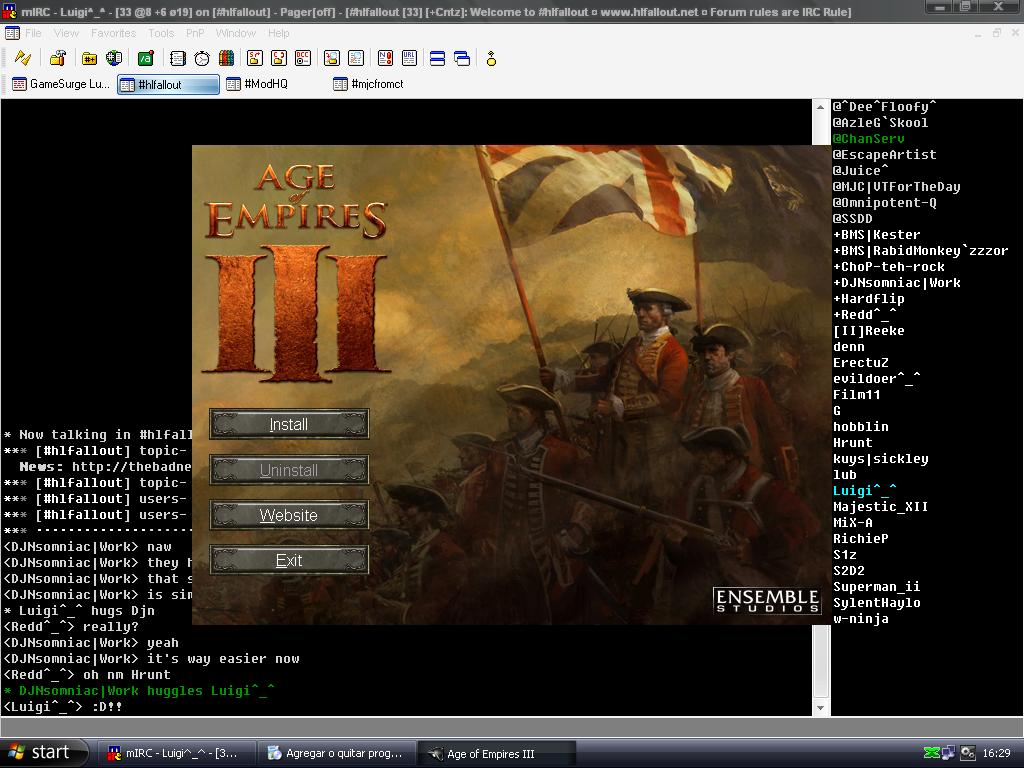Open the Help menu
This screenshot has width=1024, height=768.
click(x=279, y=33)
